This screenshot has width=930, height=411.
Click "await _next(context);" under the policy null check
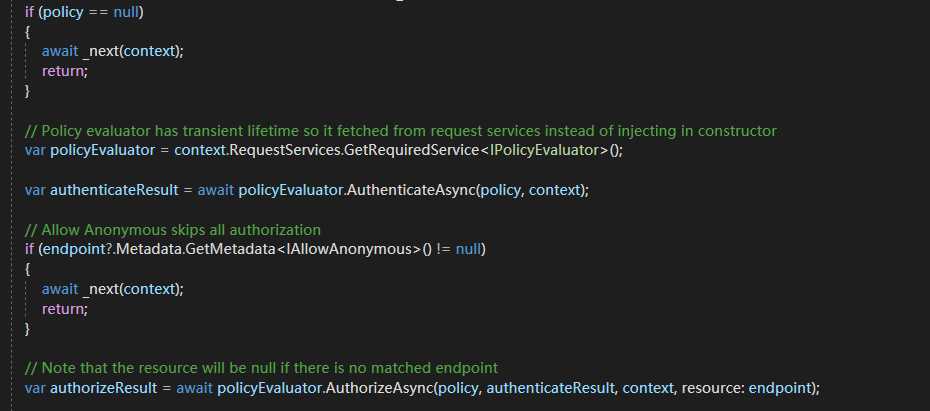coord(113,52)
